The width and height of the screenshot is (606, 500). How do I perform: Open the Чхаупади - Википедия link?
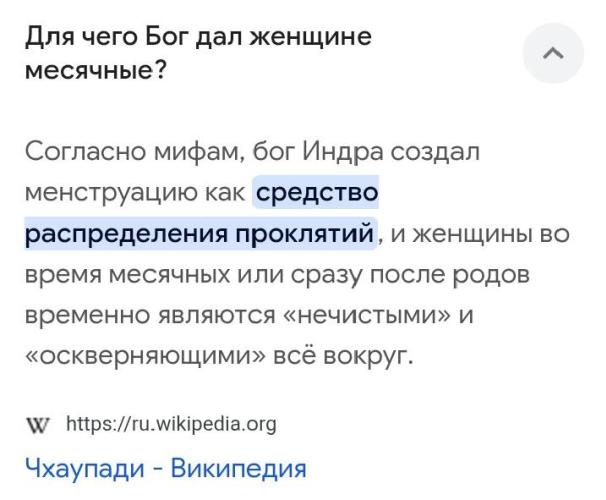pos(166,468)
